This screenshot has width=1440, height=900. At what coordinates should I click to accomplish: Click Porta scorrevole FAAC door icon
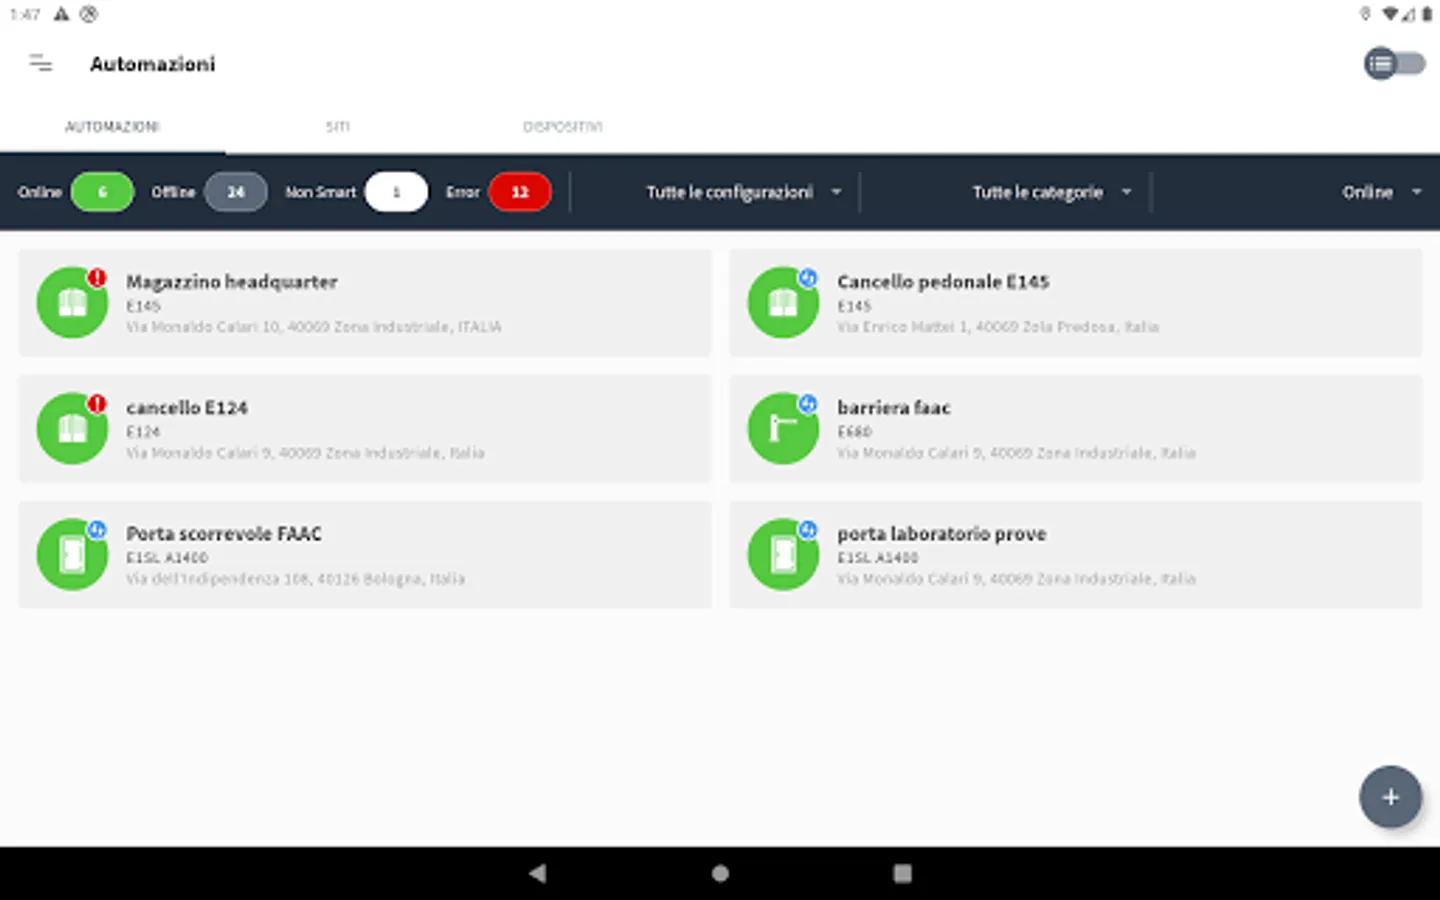[x=72, y=555]
